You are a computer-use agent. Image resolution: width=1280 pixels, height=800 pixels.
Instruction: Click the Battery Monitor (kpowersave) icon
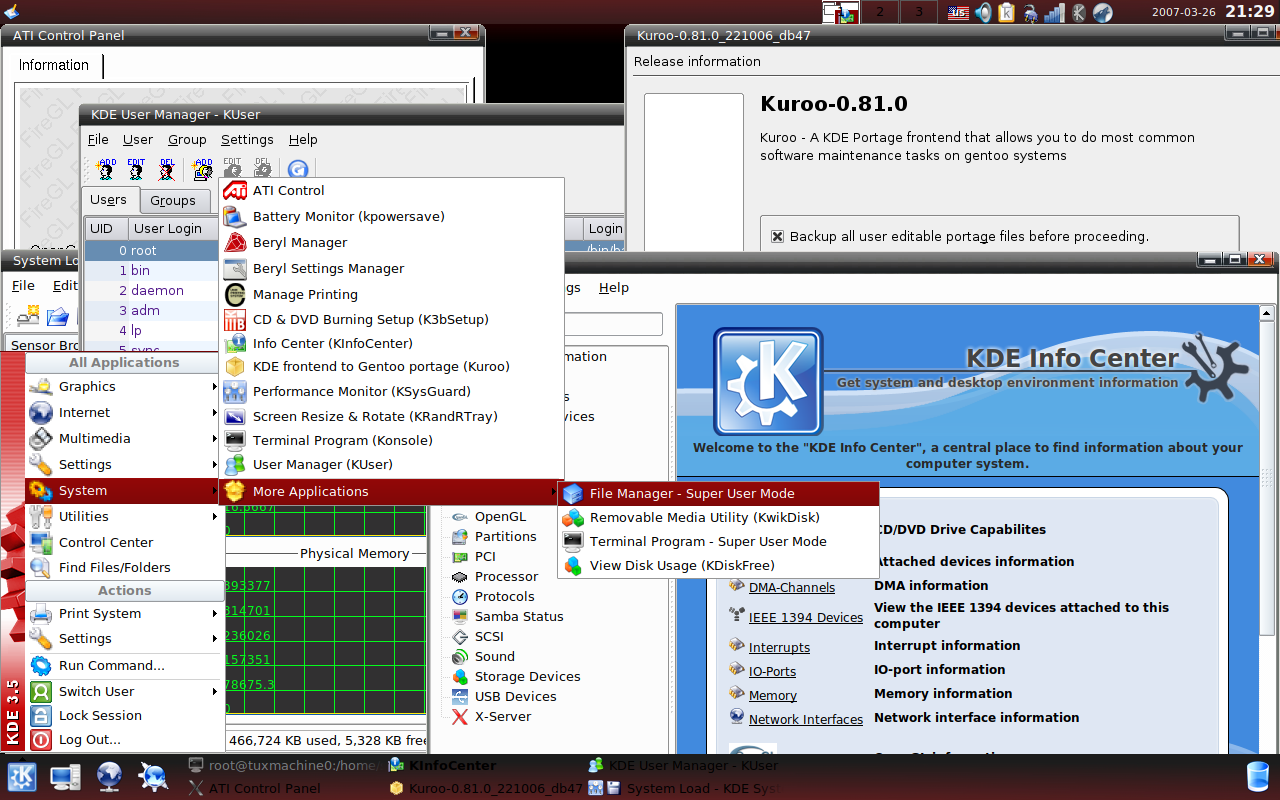tap(235, 216)
